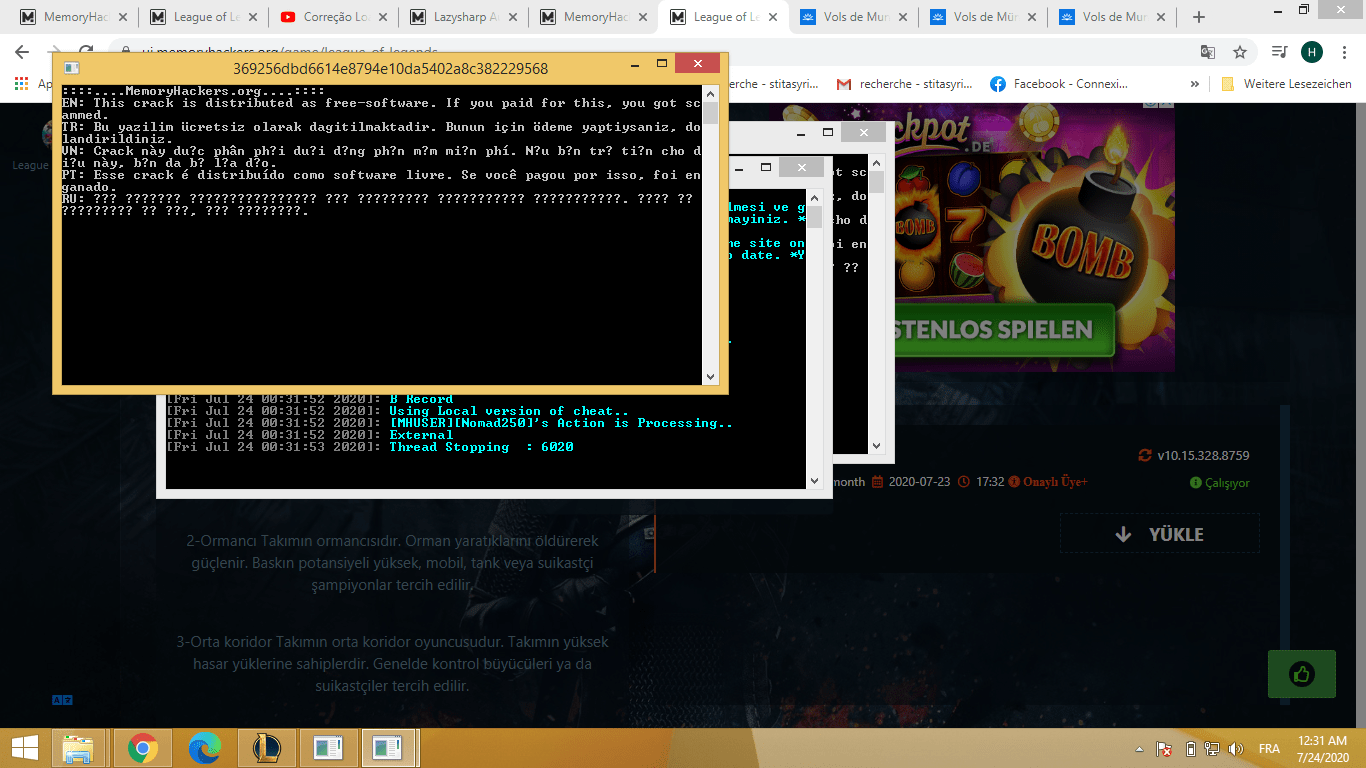The height and width of the screenshot is (768, 1366).
Task: Launch Microsoft Edge from the taskbar
Action: (205, 748)
